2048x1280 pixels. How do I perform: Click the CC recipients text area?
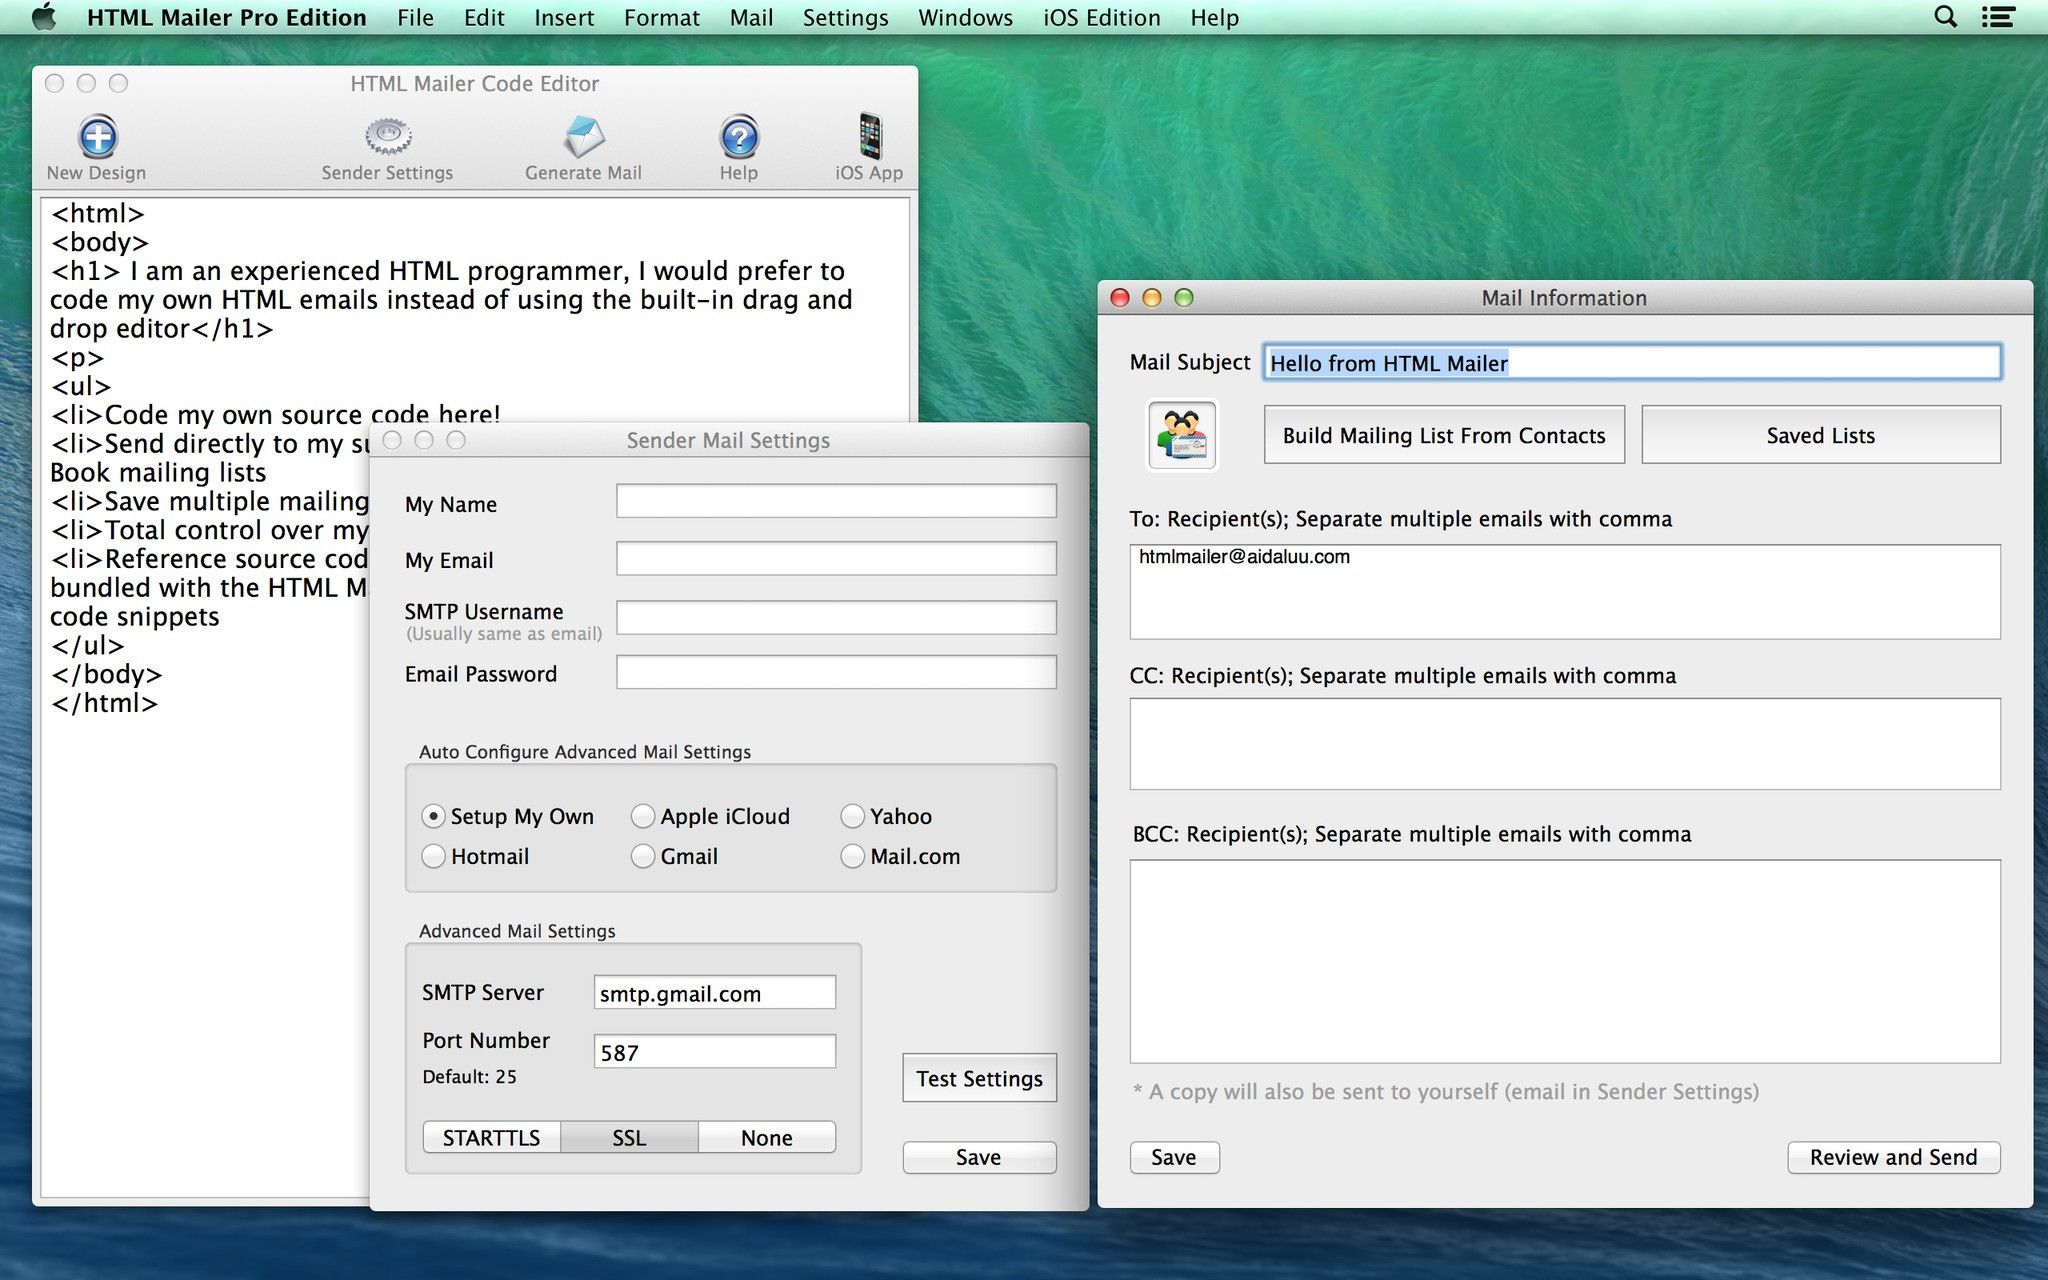(1565, 744)
